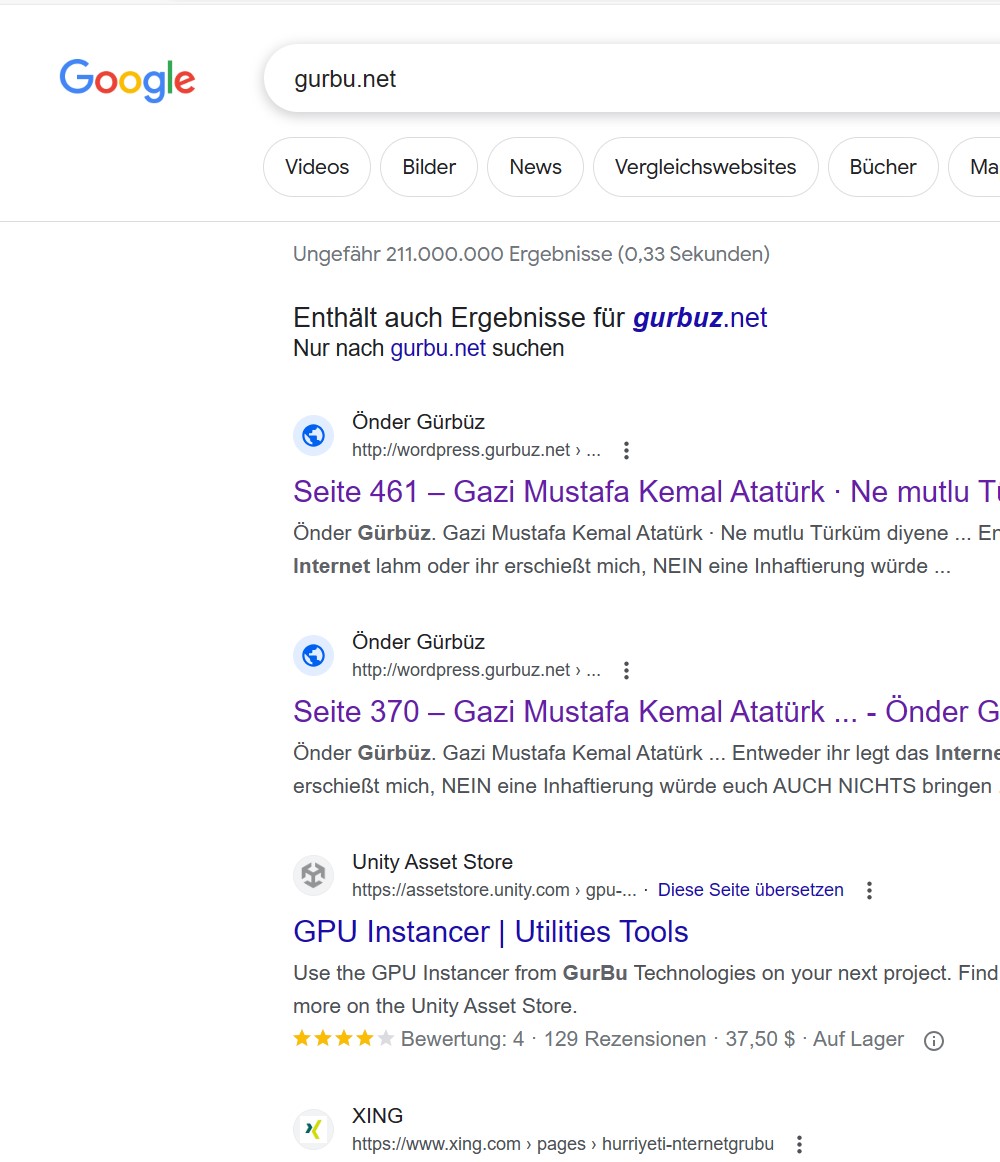
Task: Click Diese Seite übersetzen link
Action: point(750,890)
